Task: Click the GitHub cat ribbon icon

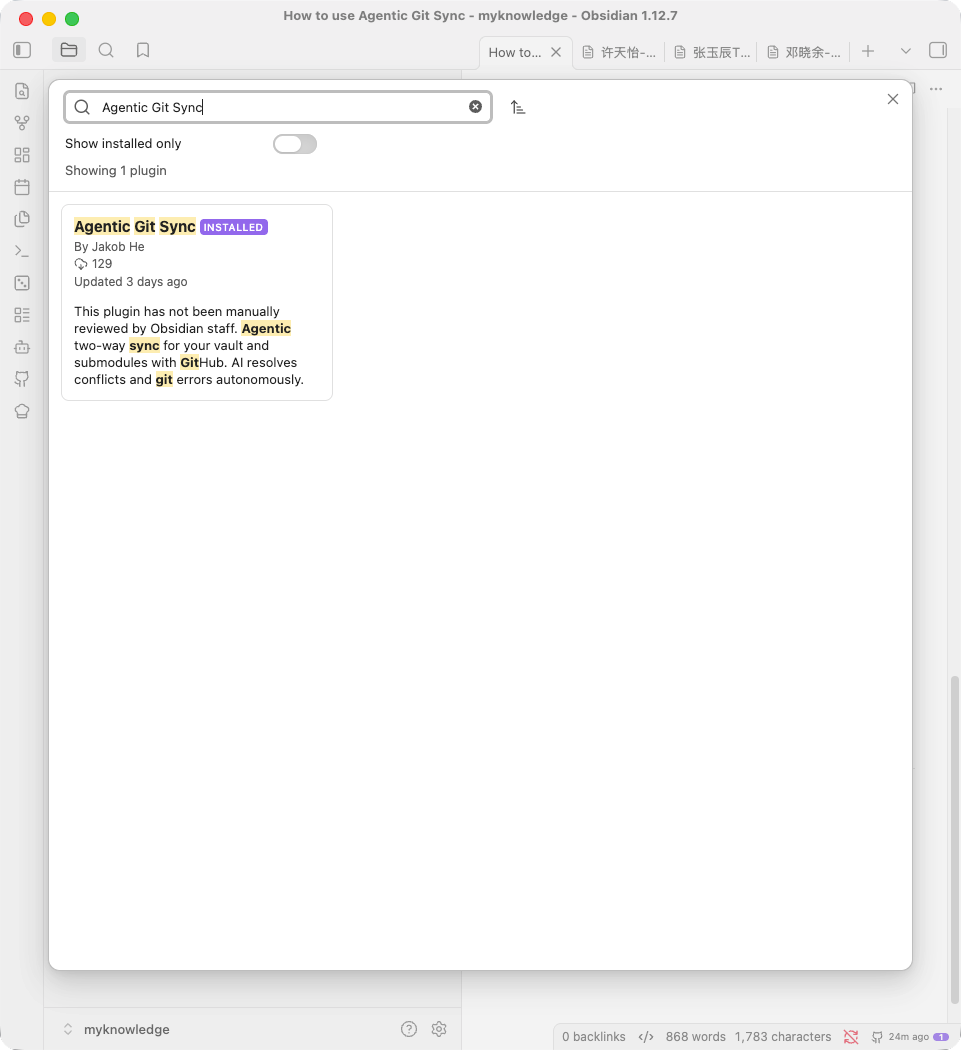Action: (22, 379)
